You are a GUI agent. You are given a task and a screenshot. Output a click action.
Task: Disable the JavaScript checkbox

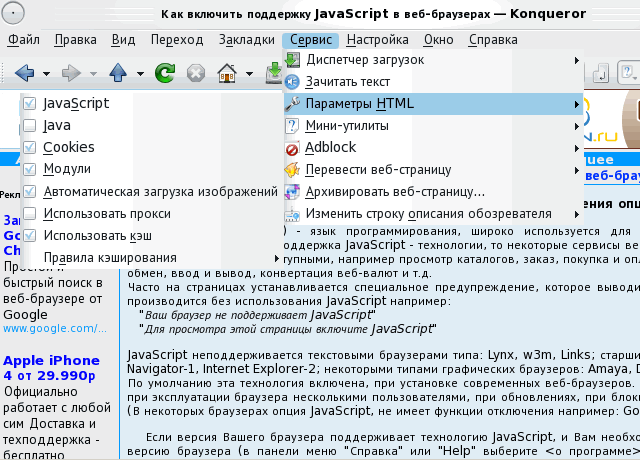pyautogui.click(x=30, y=104)
